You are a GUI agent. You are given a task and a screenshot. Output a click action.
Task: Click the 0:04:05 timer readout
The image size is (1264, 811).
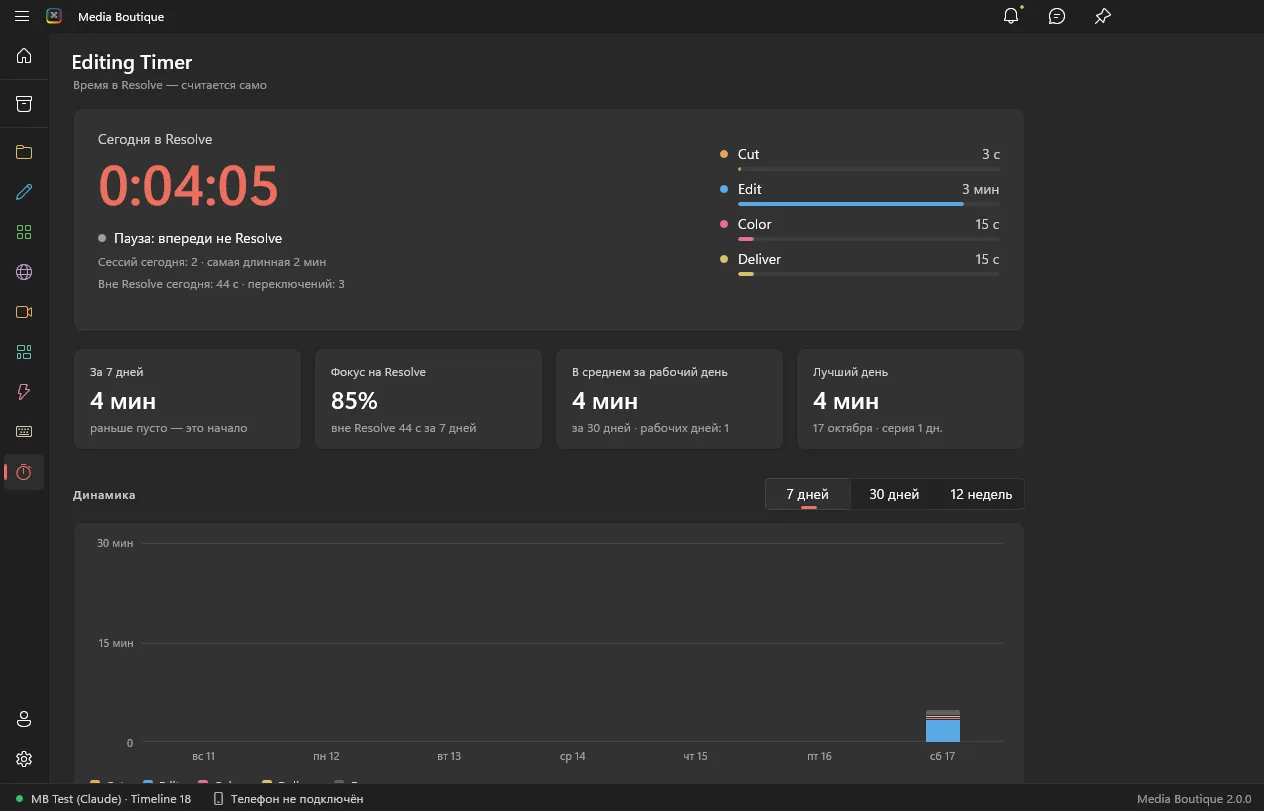point(188,185)
